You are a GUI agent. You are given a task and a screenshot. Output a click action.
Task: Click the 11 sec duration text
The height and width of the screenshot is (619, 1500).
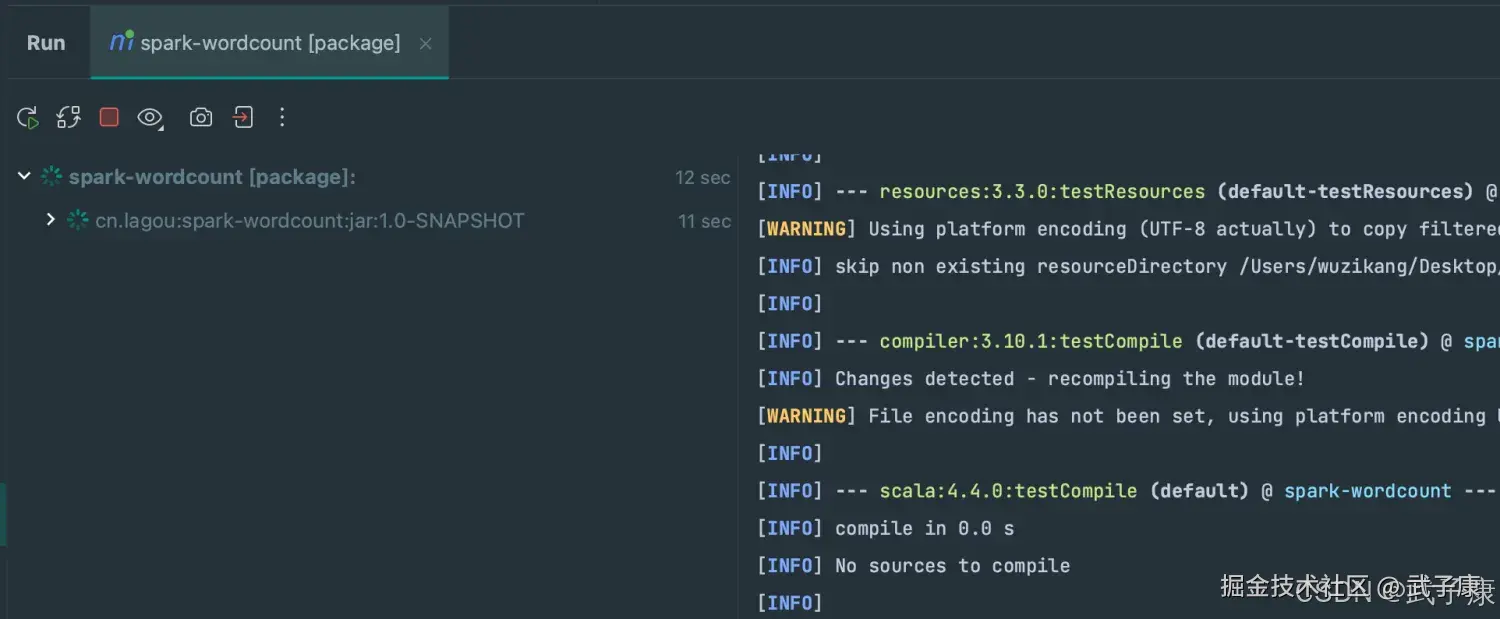tap(704, 221)
